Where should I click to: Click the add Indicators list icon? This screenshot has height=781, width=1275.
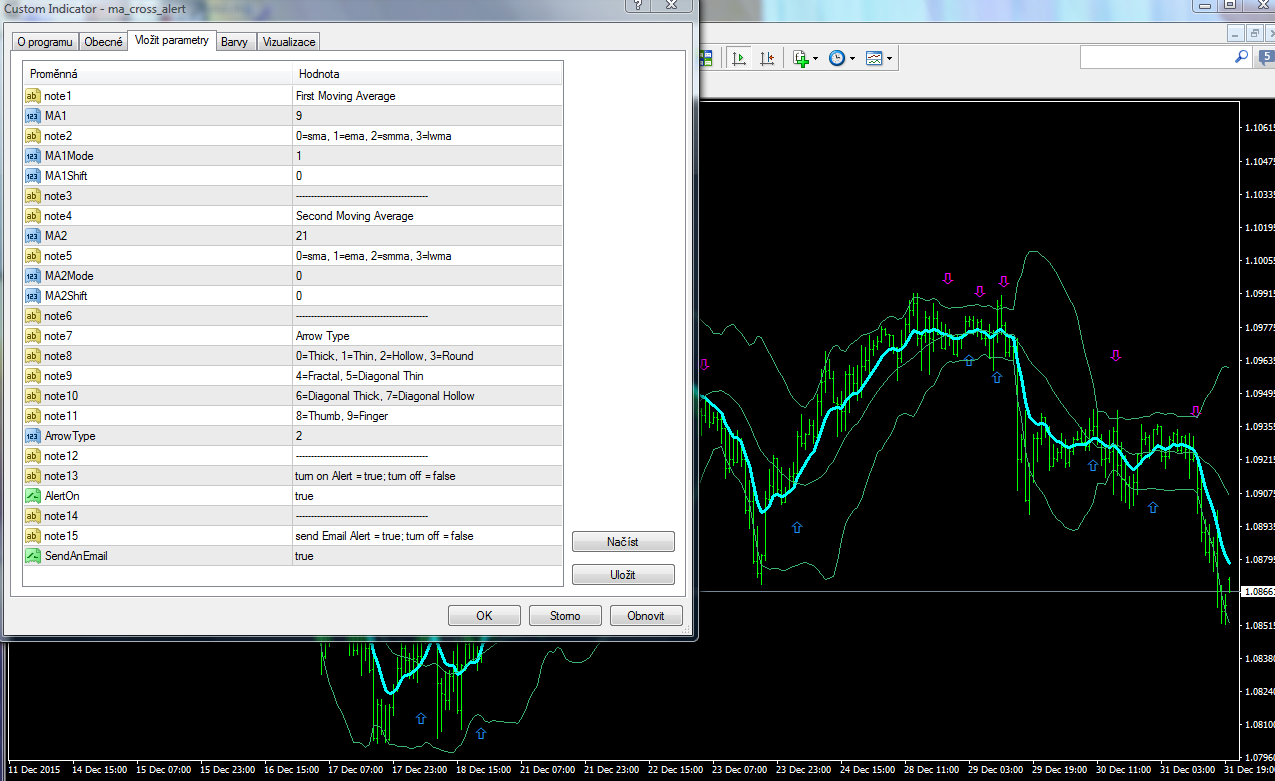800,59
